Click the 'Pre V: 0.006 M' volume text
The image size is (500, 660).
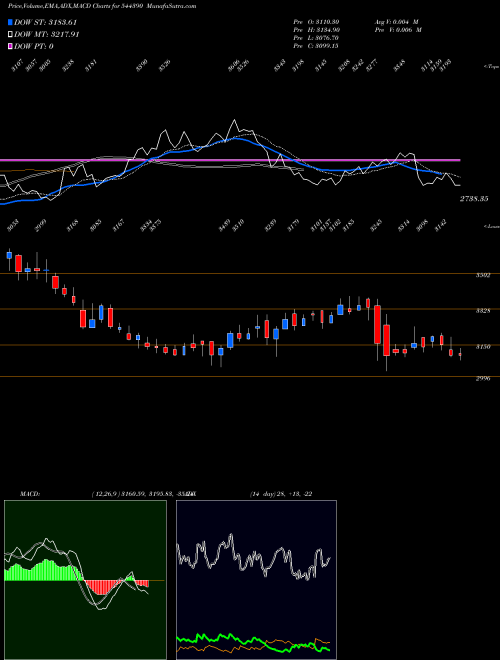point(398,30)
